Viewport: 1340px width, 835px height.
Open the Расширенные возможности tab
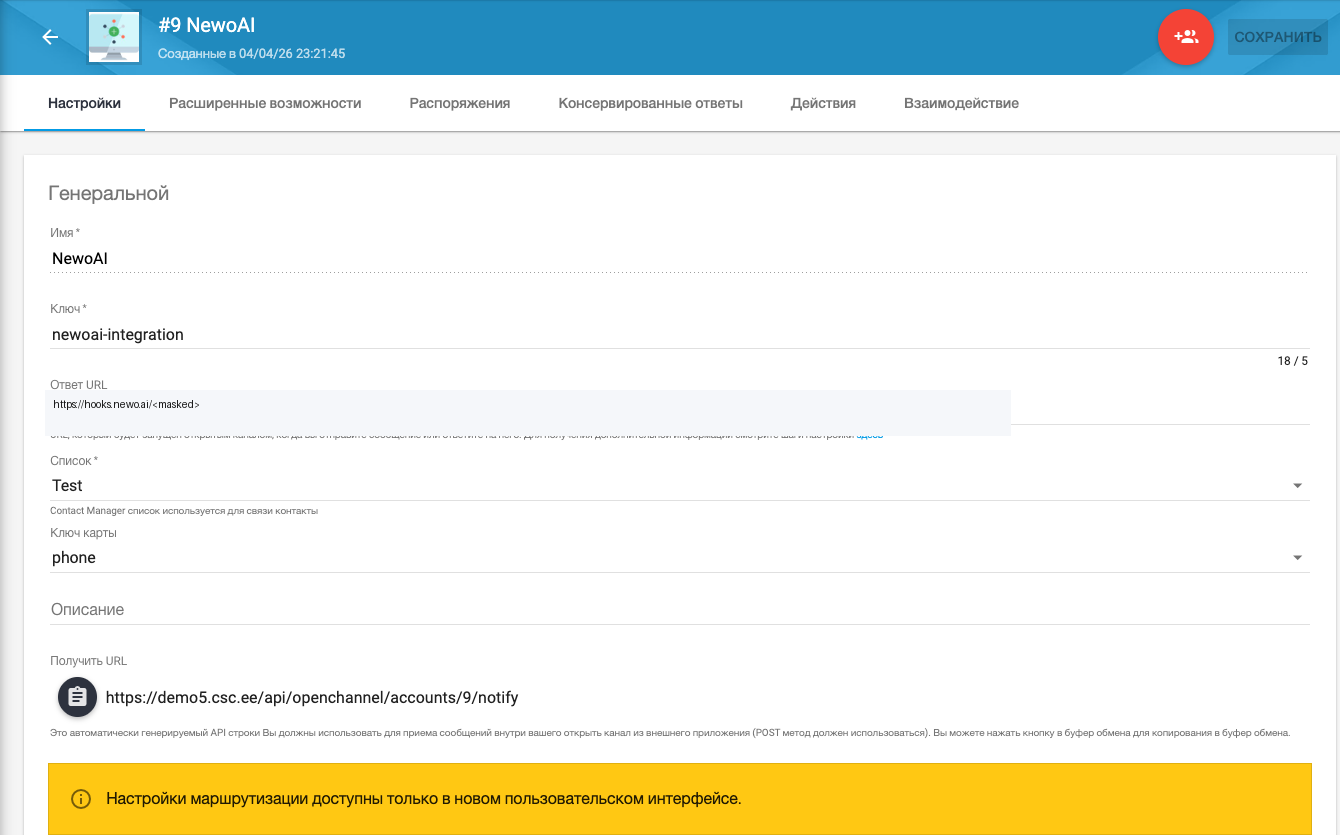tap(265, 103)
